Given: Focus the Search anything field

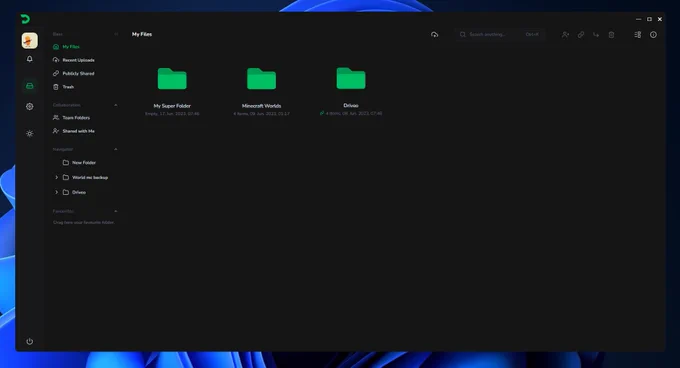Looking at the screenshot, I should [499, 35].
